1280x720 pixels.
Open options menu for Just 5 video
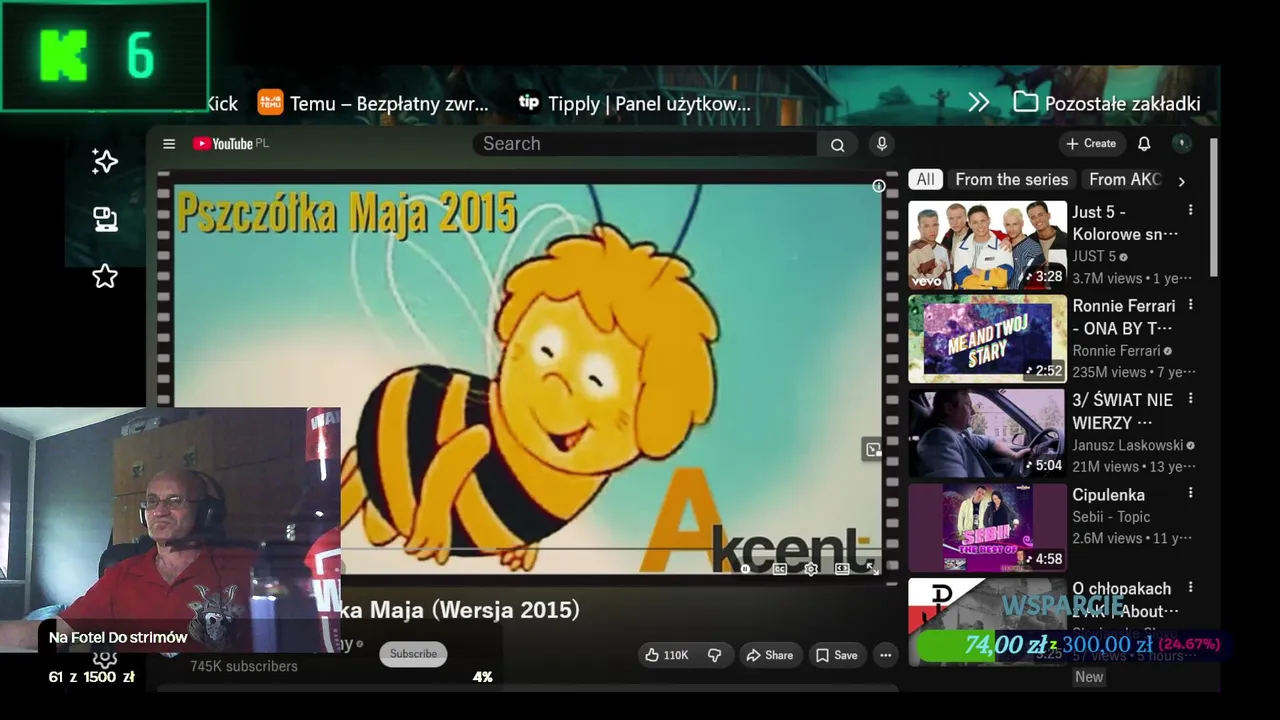click(1190, 211)
